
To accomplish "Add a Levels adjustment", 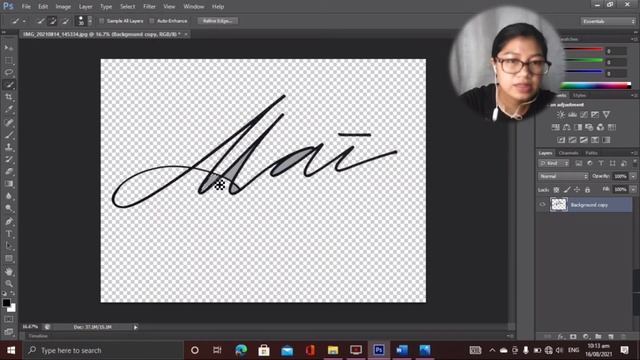I will coord(573,115).
